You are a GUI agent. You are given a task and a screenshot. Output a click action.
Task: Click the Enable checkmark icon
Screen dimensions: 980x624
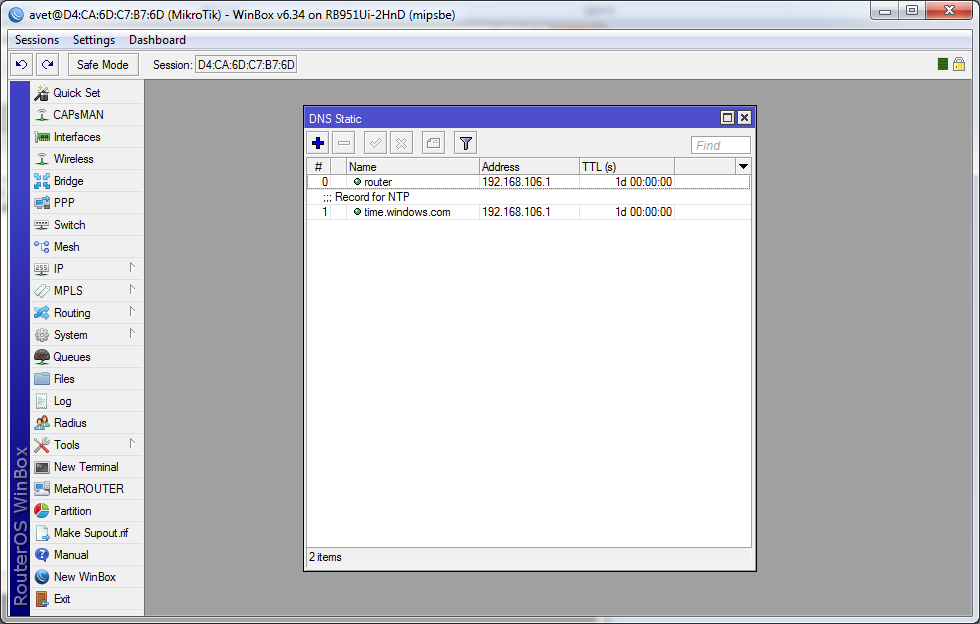pos(376,144)
